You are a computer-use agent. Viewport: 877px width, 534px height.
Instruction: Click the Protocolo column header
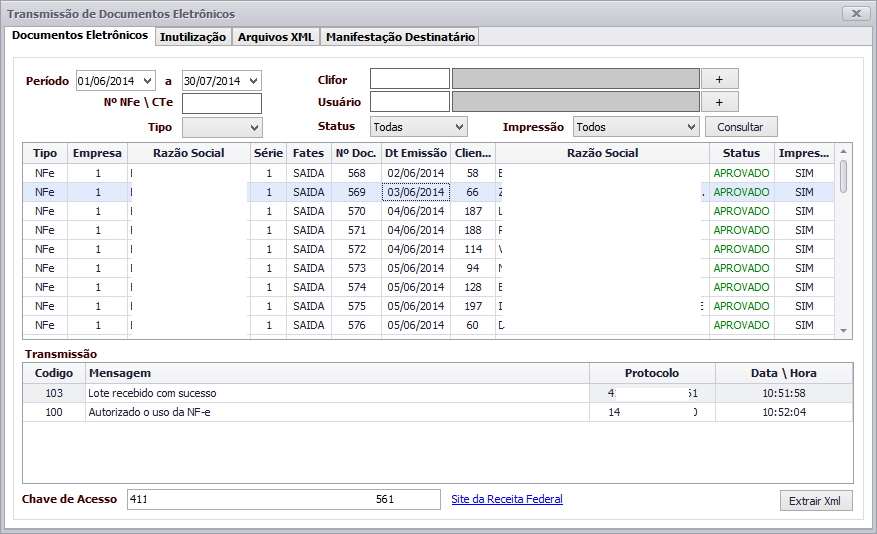coord(652,374)
